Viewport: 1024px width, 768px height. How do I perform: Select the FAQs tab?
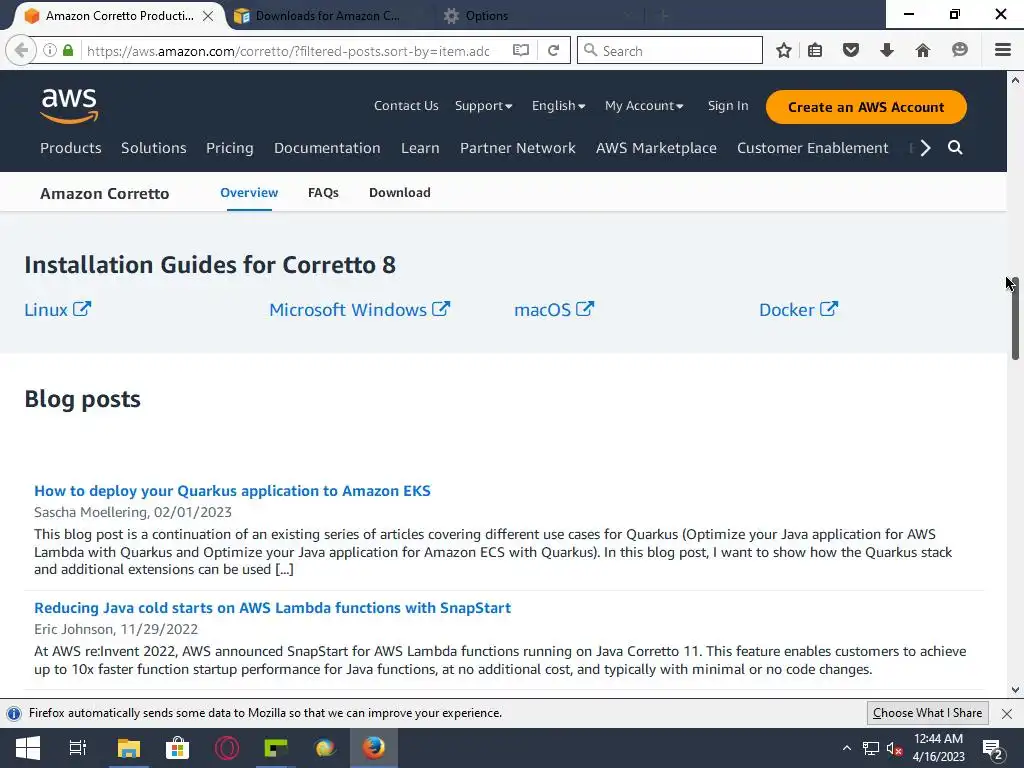[x=323, y=193]
